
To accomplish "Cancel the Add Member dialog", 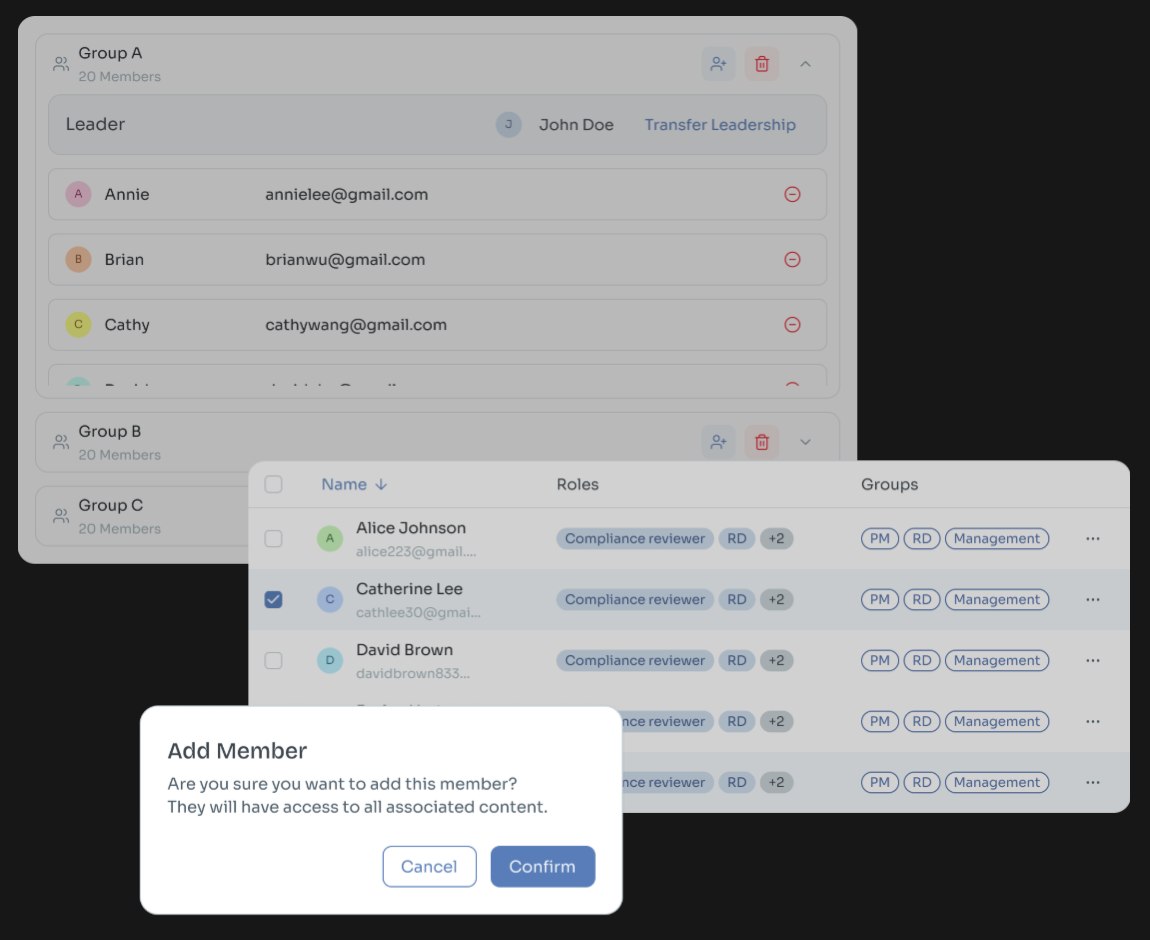I will [x=429, y=867].
